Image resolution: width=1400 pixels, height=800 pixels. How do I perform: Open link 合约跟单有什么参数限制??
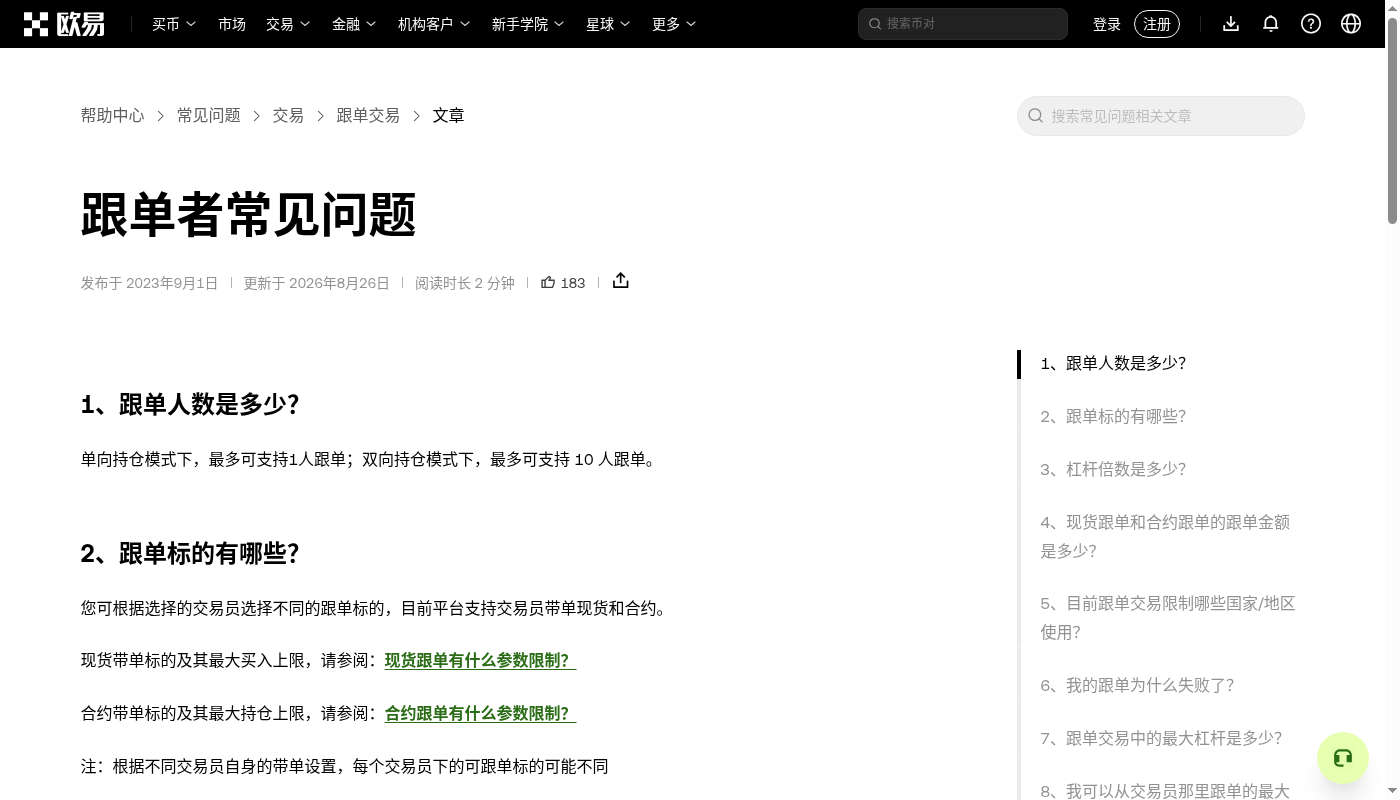point(480,714)
